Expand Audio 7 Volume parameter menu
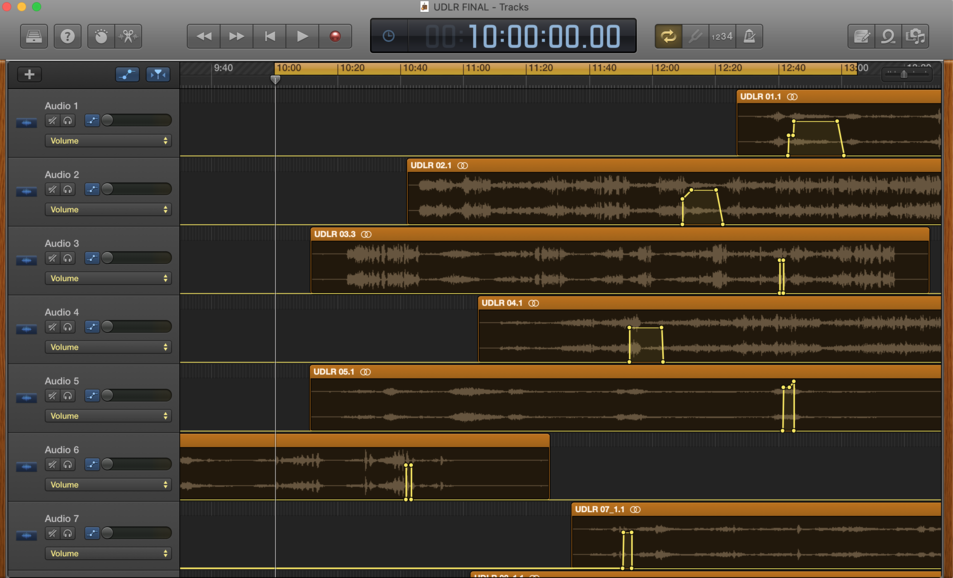Screen dimensions: 953x578 click(x=107, y=553)
